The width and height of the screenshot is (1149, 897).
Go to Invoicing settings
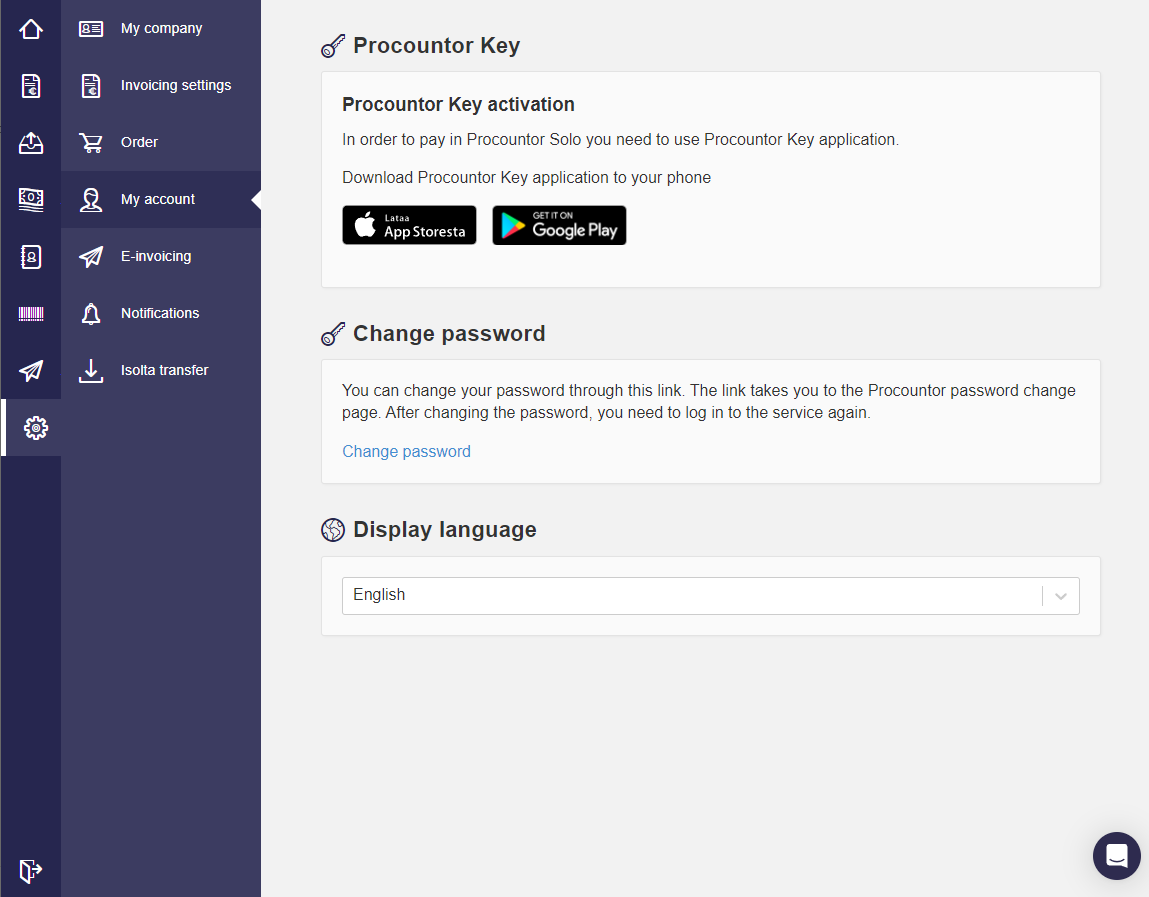click(x=161, y=86)
